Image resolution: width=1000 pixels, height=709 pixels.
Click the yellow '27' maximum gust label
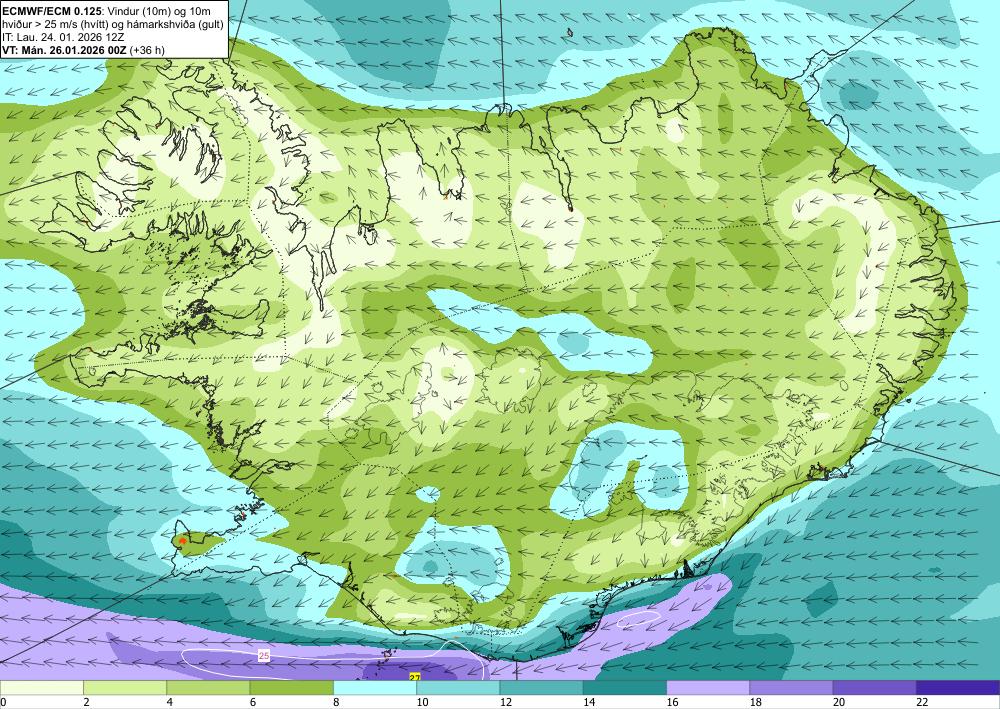click(x=415, y=677)
